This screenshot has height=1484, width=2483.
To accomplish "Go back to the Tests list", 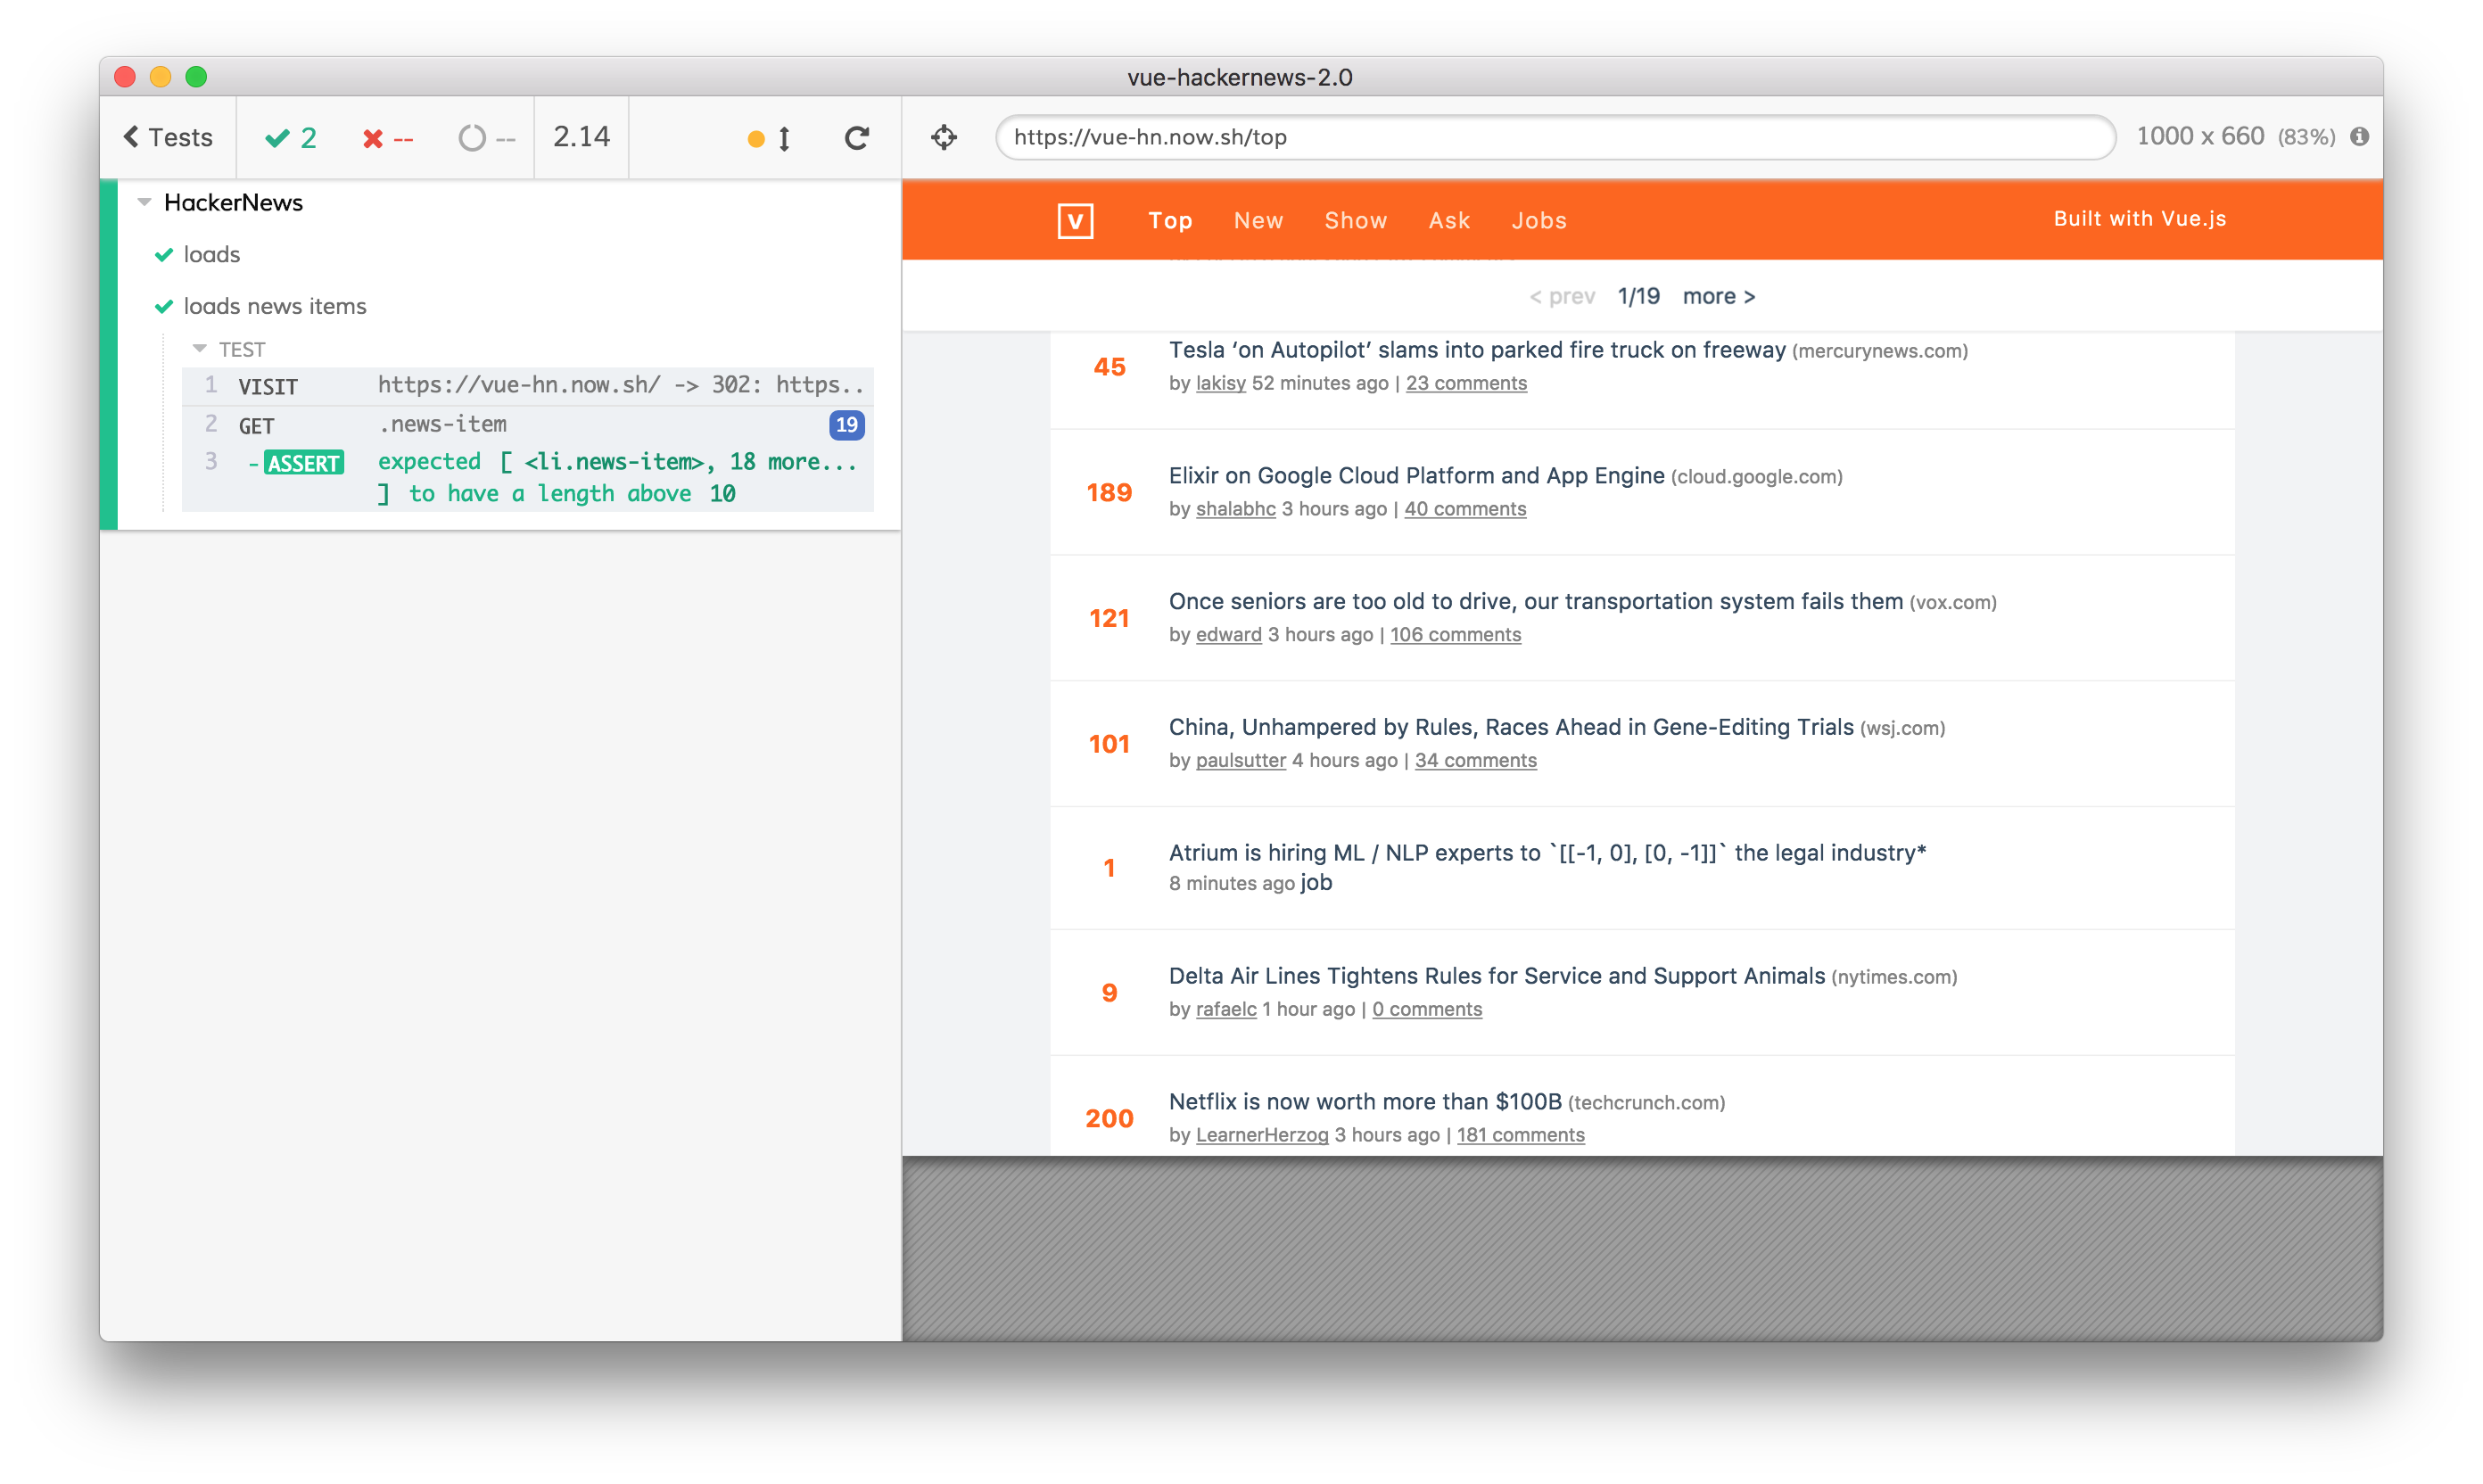I will click(168, 137).
